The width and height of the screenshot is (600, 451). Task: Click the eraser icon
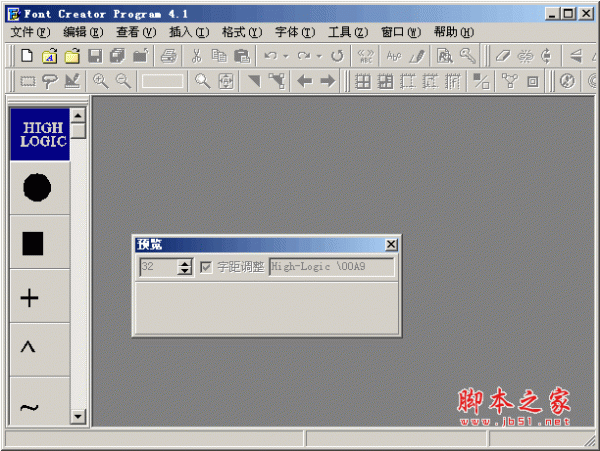[503, 56]
